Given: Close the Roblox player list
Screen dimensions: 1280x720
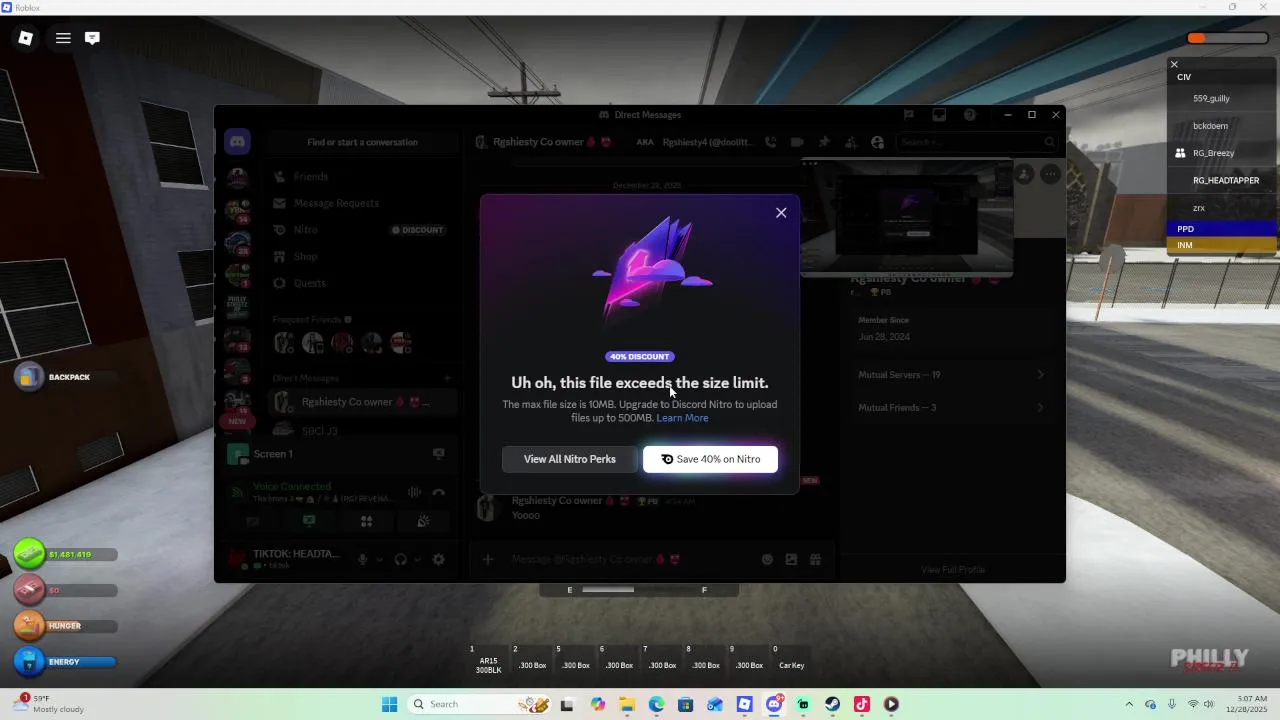Looking at the screenshot, I should (1175, 64).
